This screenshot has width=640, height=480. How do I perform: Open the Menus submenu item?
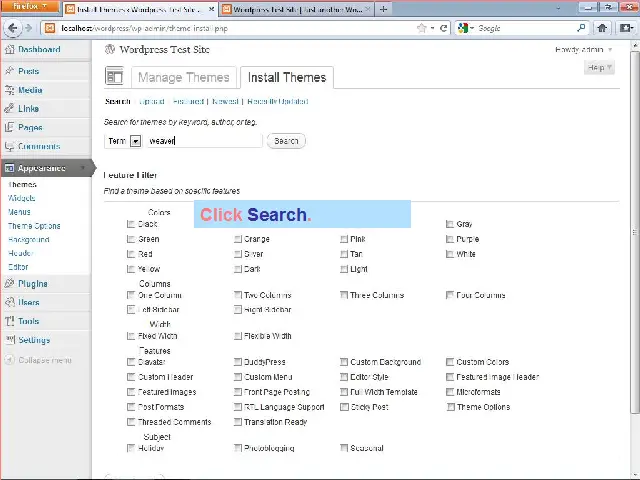pos(19,212)
